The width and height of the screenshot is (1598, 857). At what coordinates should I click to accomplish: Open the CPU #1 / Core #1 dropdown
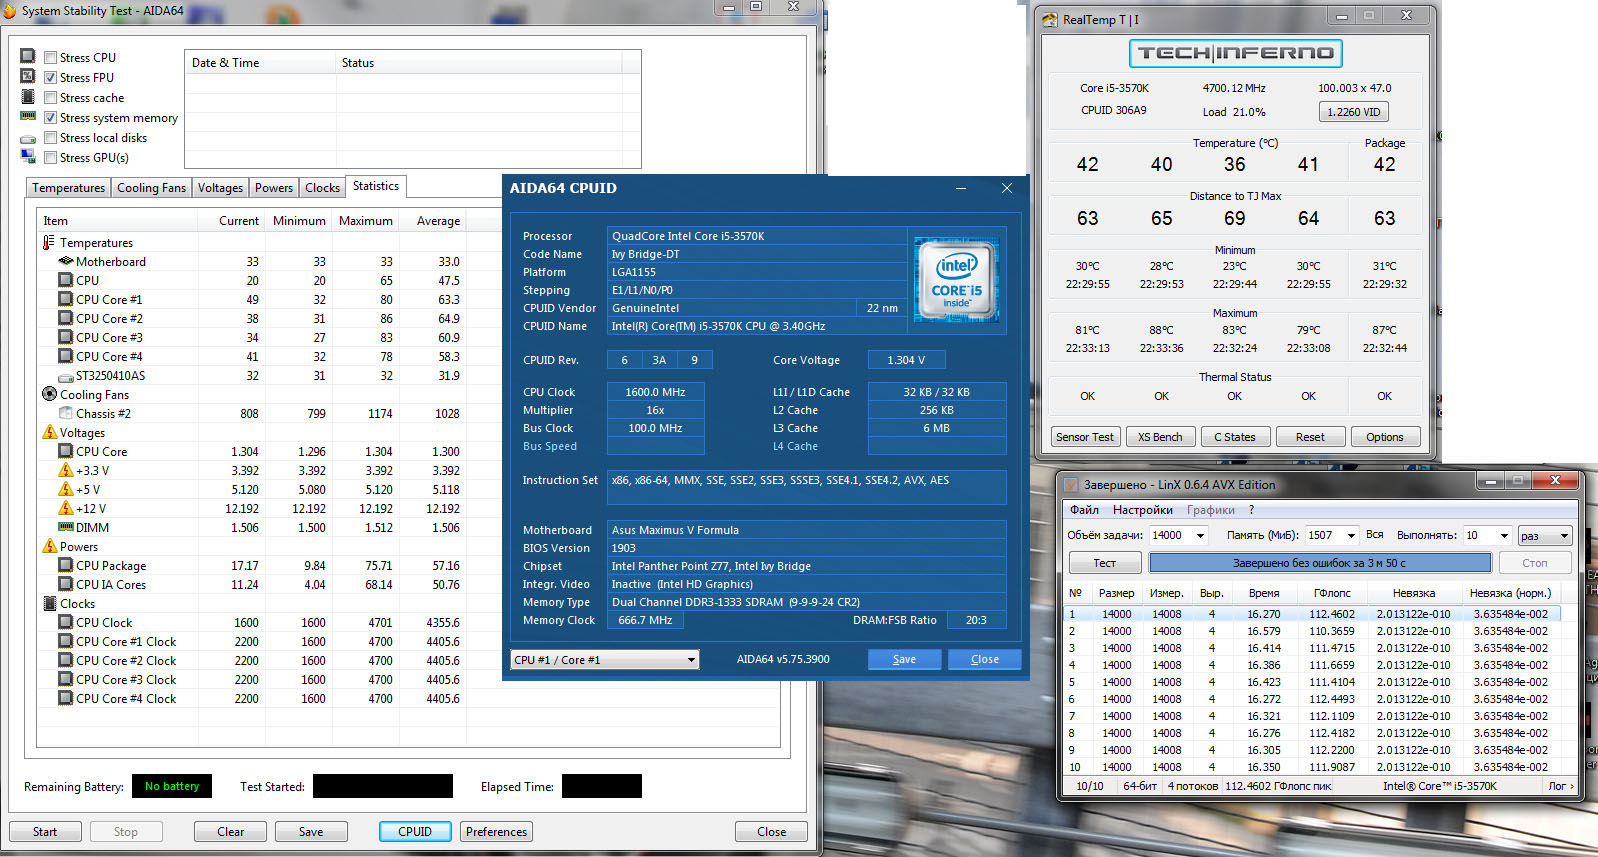(605, 660)
